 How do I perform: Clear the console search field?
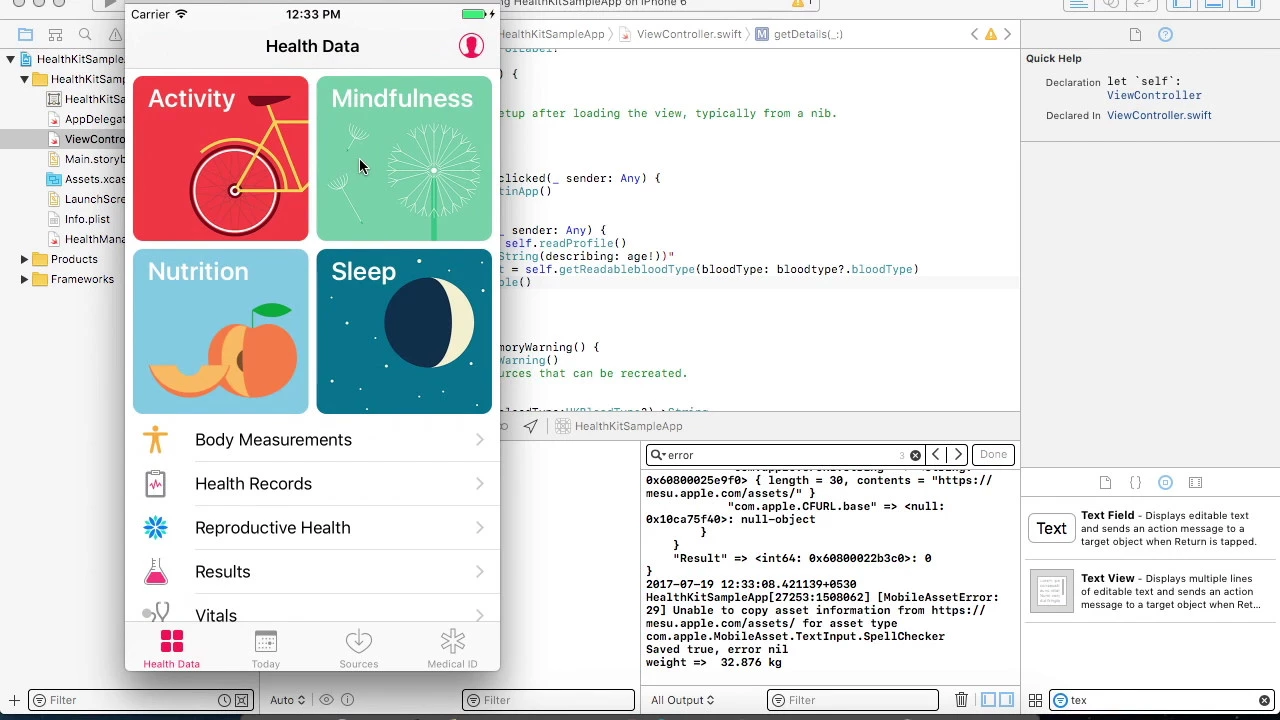[915, 455]
